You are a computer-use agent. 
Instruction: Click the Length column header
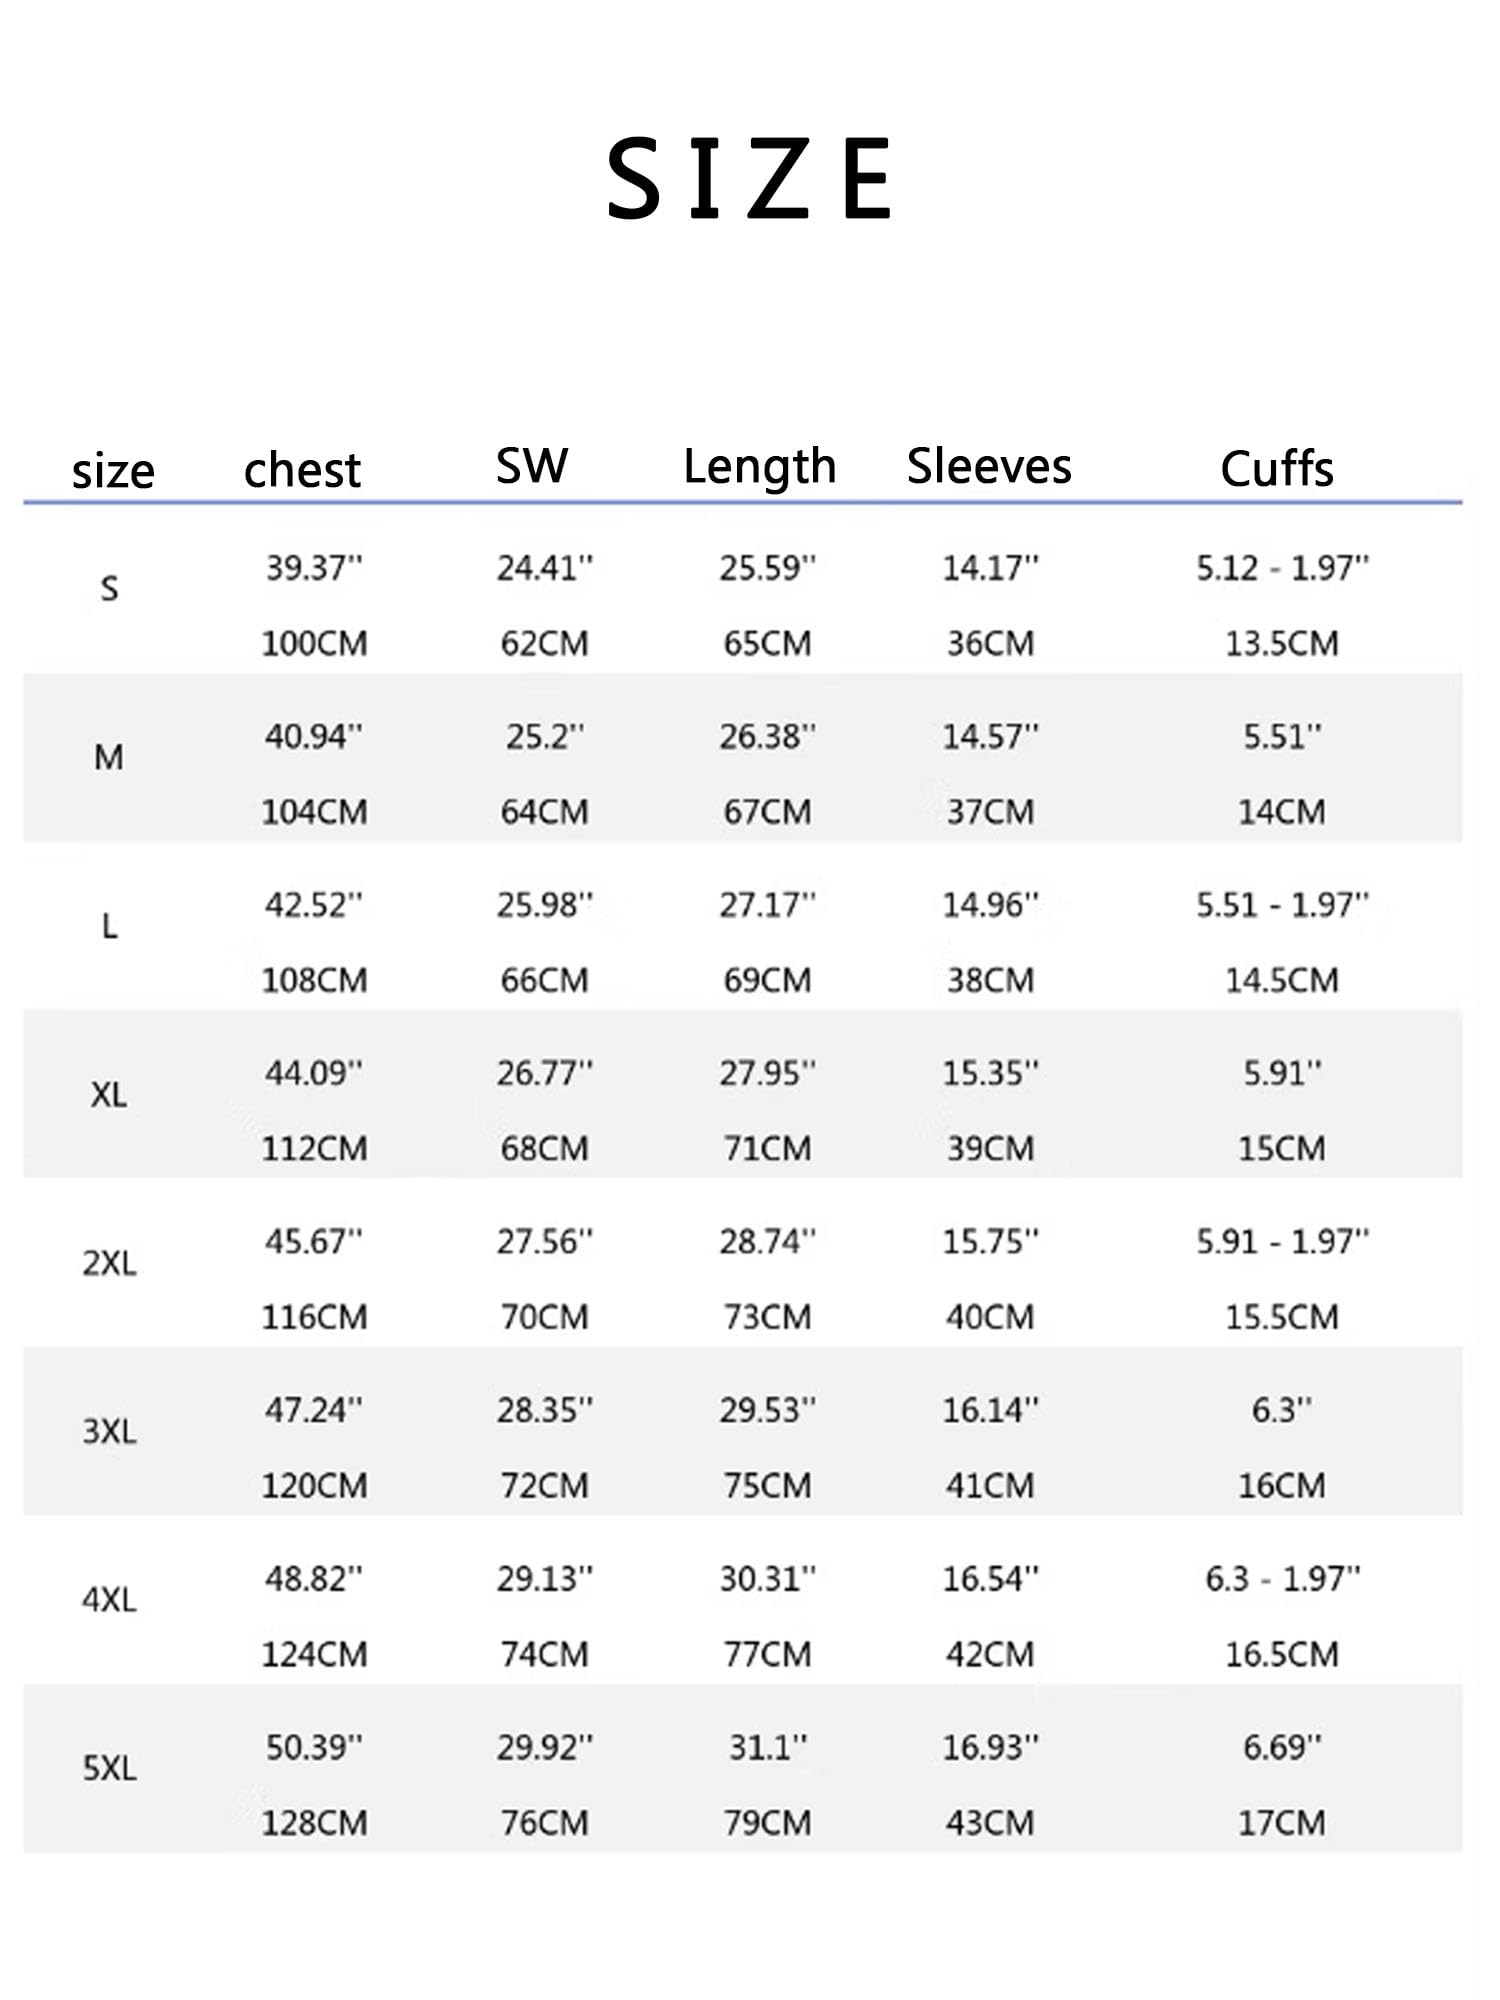coord(759,467)
